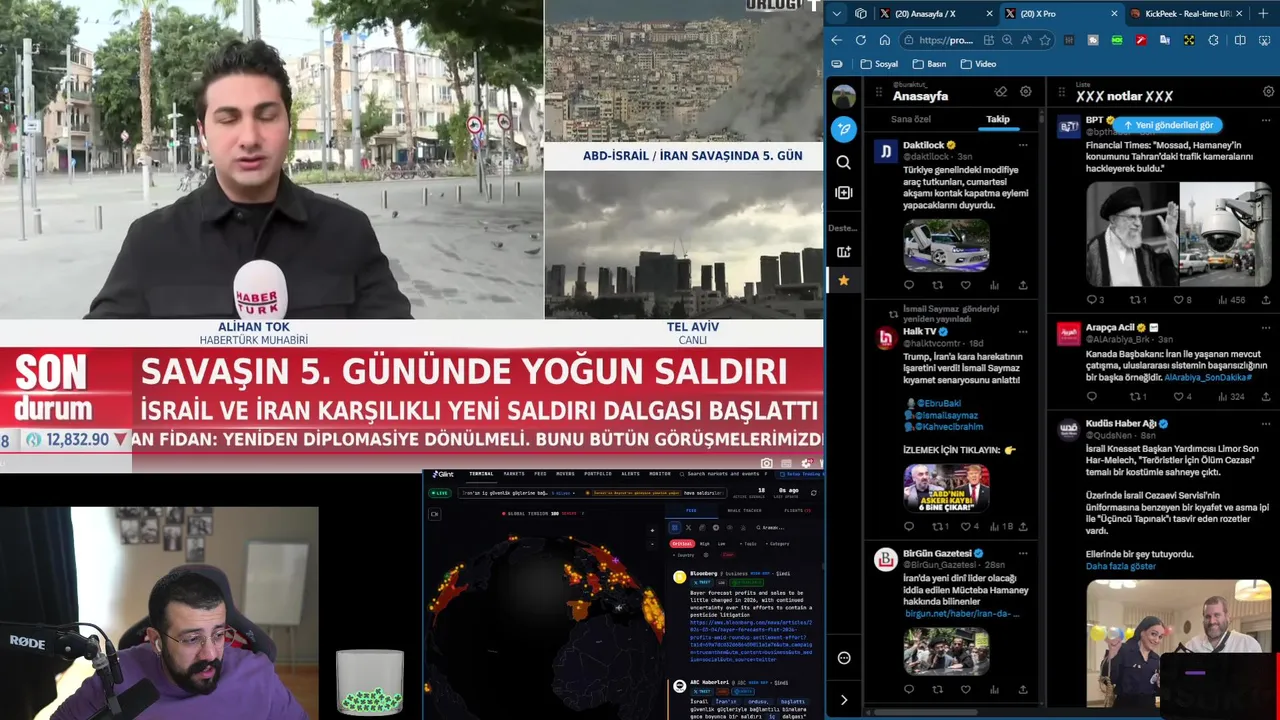Open the Sosyal bookmarks folder
1280x720 pixels.
[x=879, y=64]
